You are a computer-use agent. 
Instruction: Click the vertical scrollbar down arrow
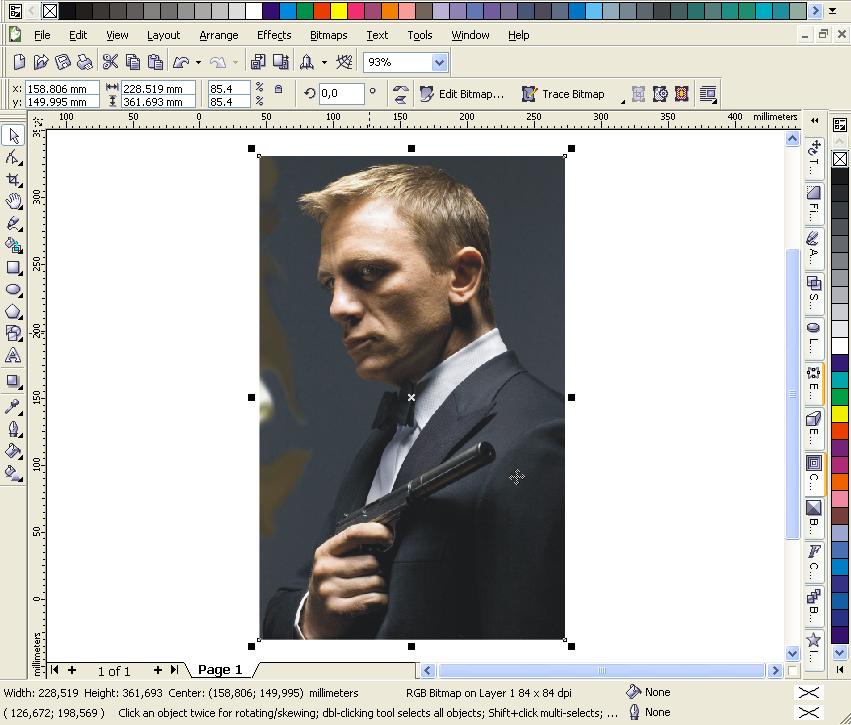tap(792, 653)
